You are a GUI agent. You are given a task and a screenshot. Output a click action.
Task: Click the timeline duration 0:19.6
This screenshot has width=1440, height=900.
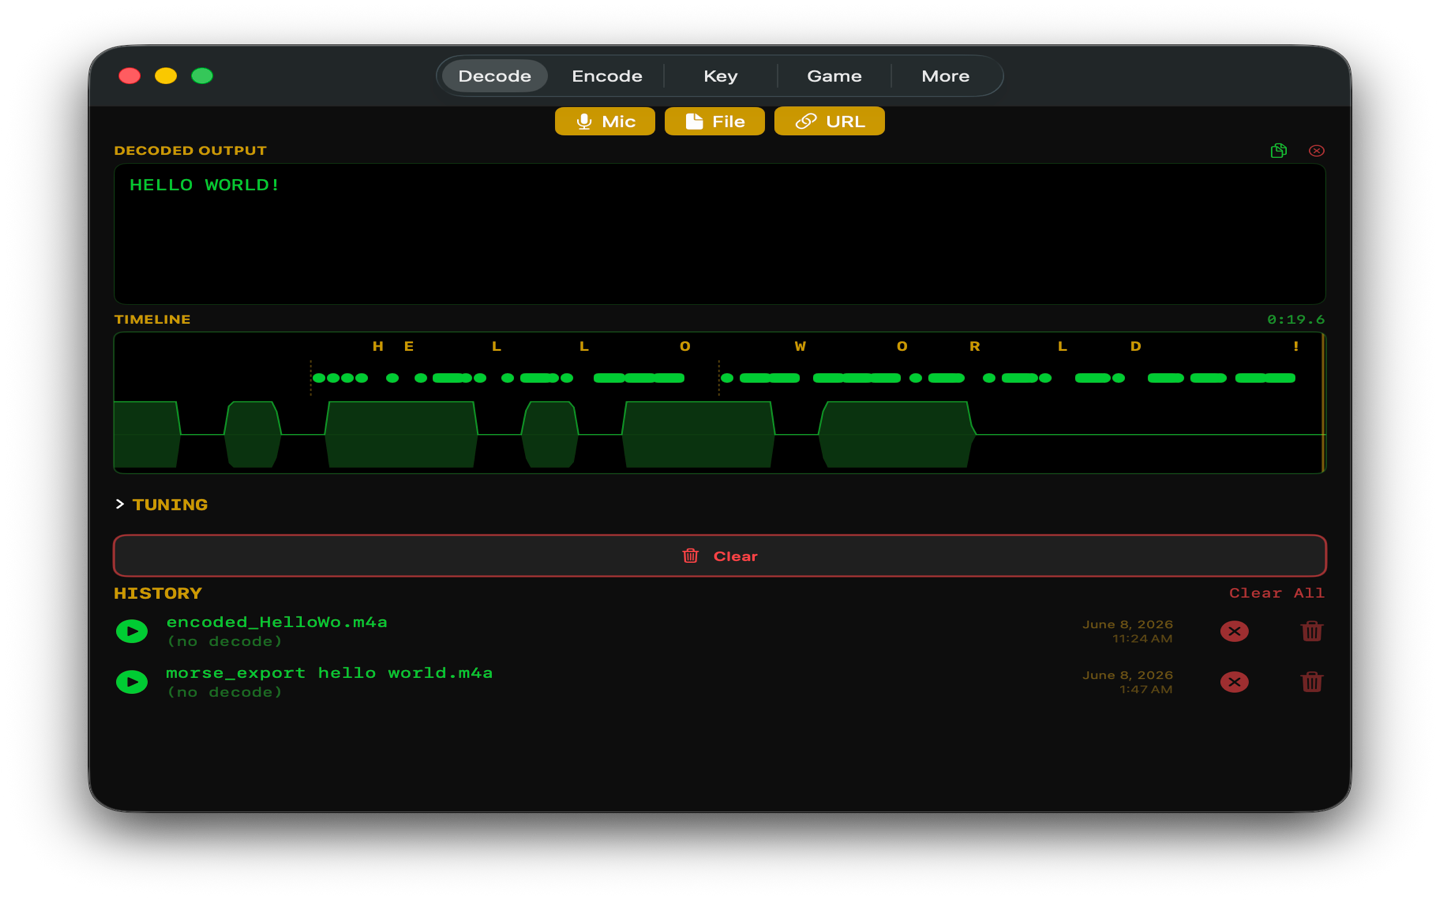point(1296,320)
